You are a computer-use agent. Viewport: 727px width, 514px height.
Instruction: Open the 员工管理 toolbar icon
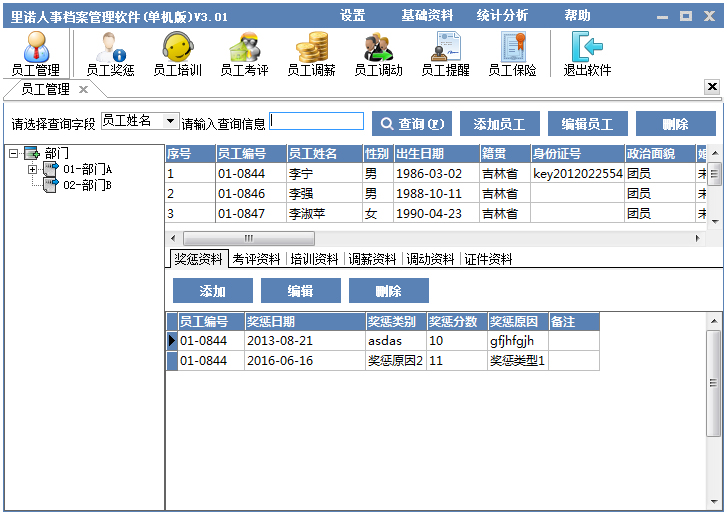36,53
